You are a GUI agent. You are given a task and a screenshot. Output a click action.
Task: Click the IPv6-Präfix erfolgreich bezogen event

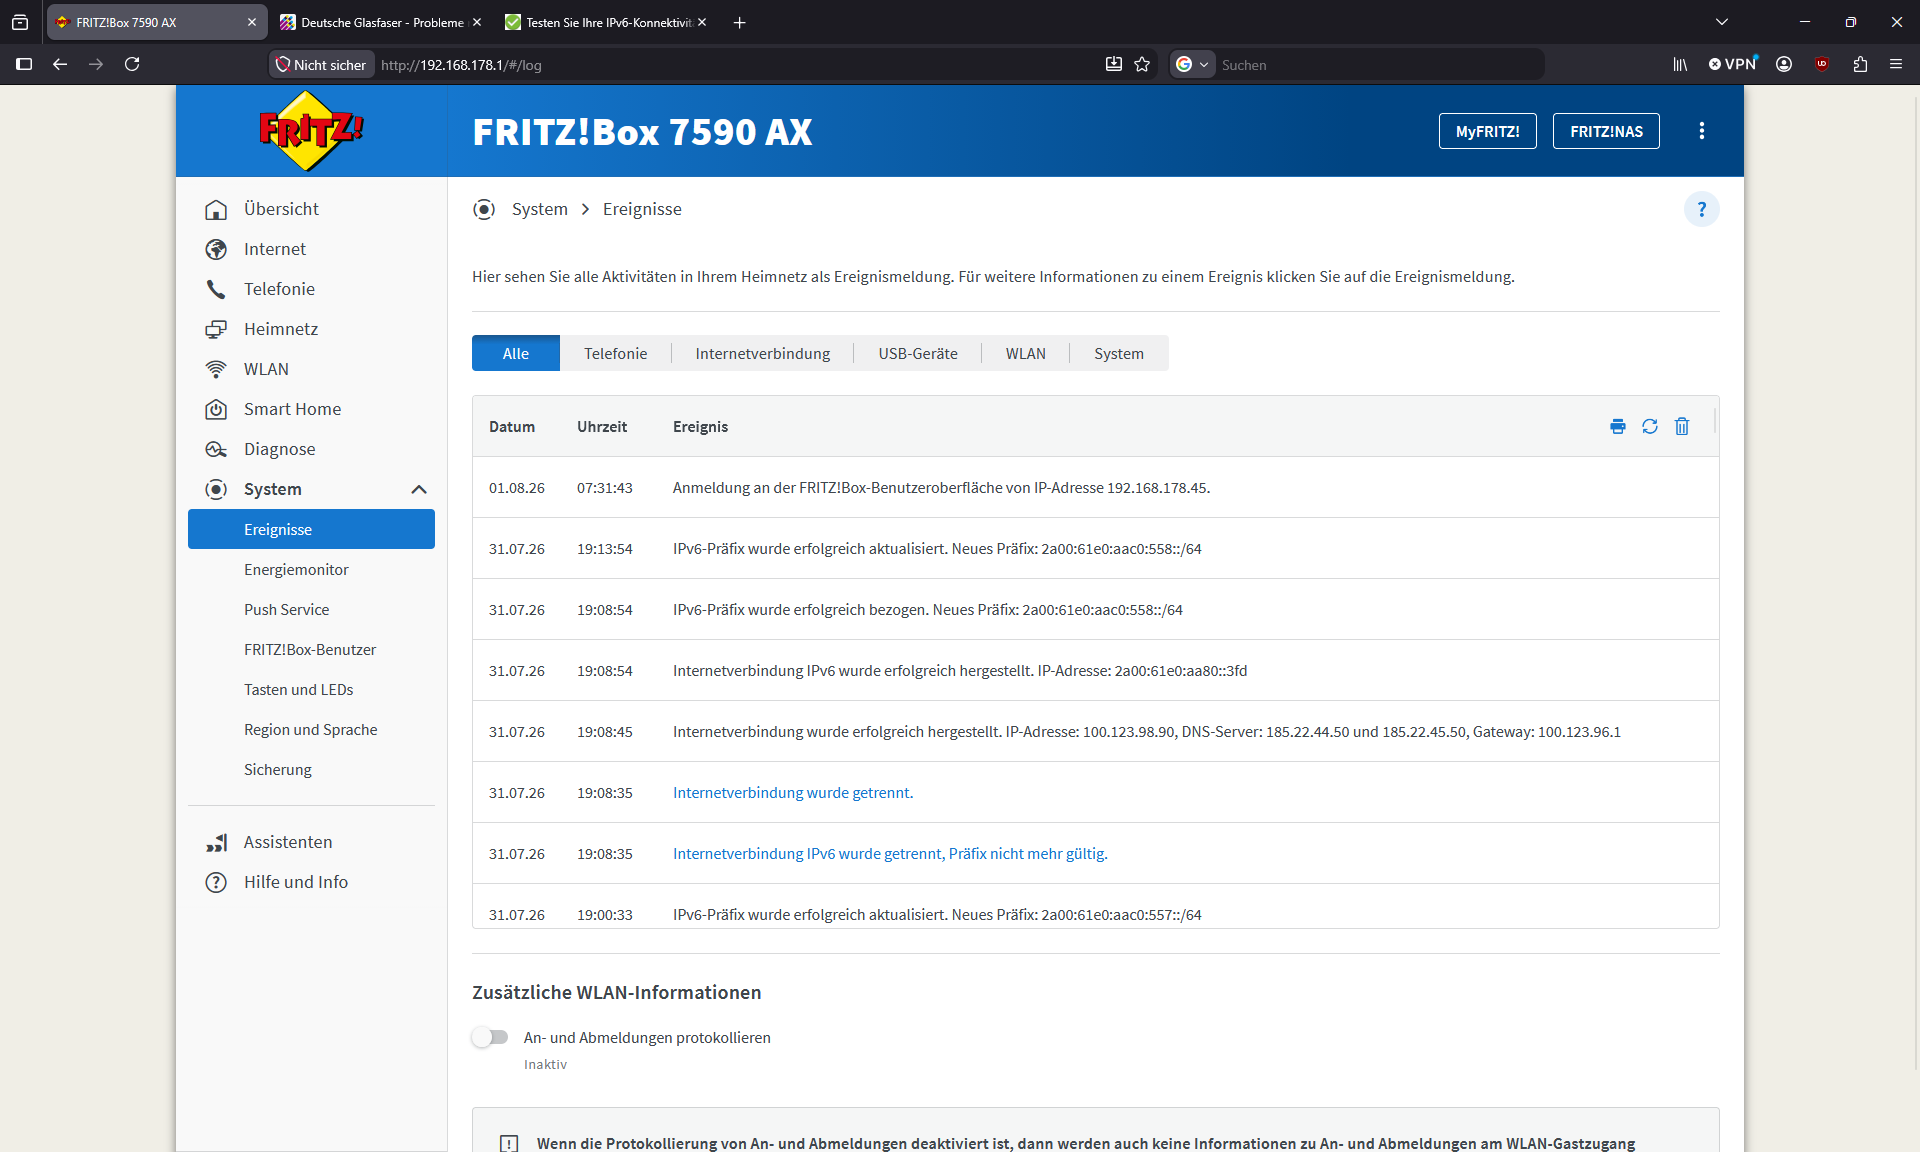coord(1095,609)
